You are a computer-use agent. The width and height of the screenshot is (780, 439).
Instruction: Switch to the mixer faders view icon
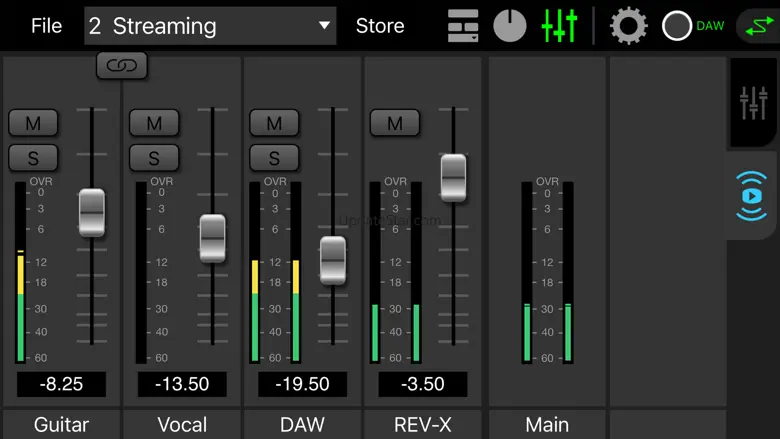tap(559, 26)
